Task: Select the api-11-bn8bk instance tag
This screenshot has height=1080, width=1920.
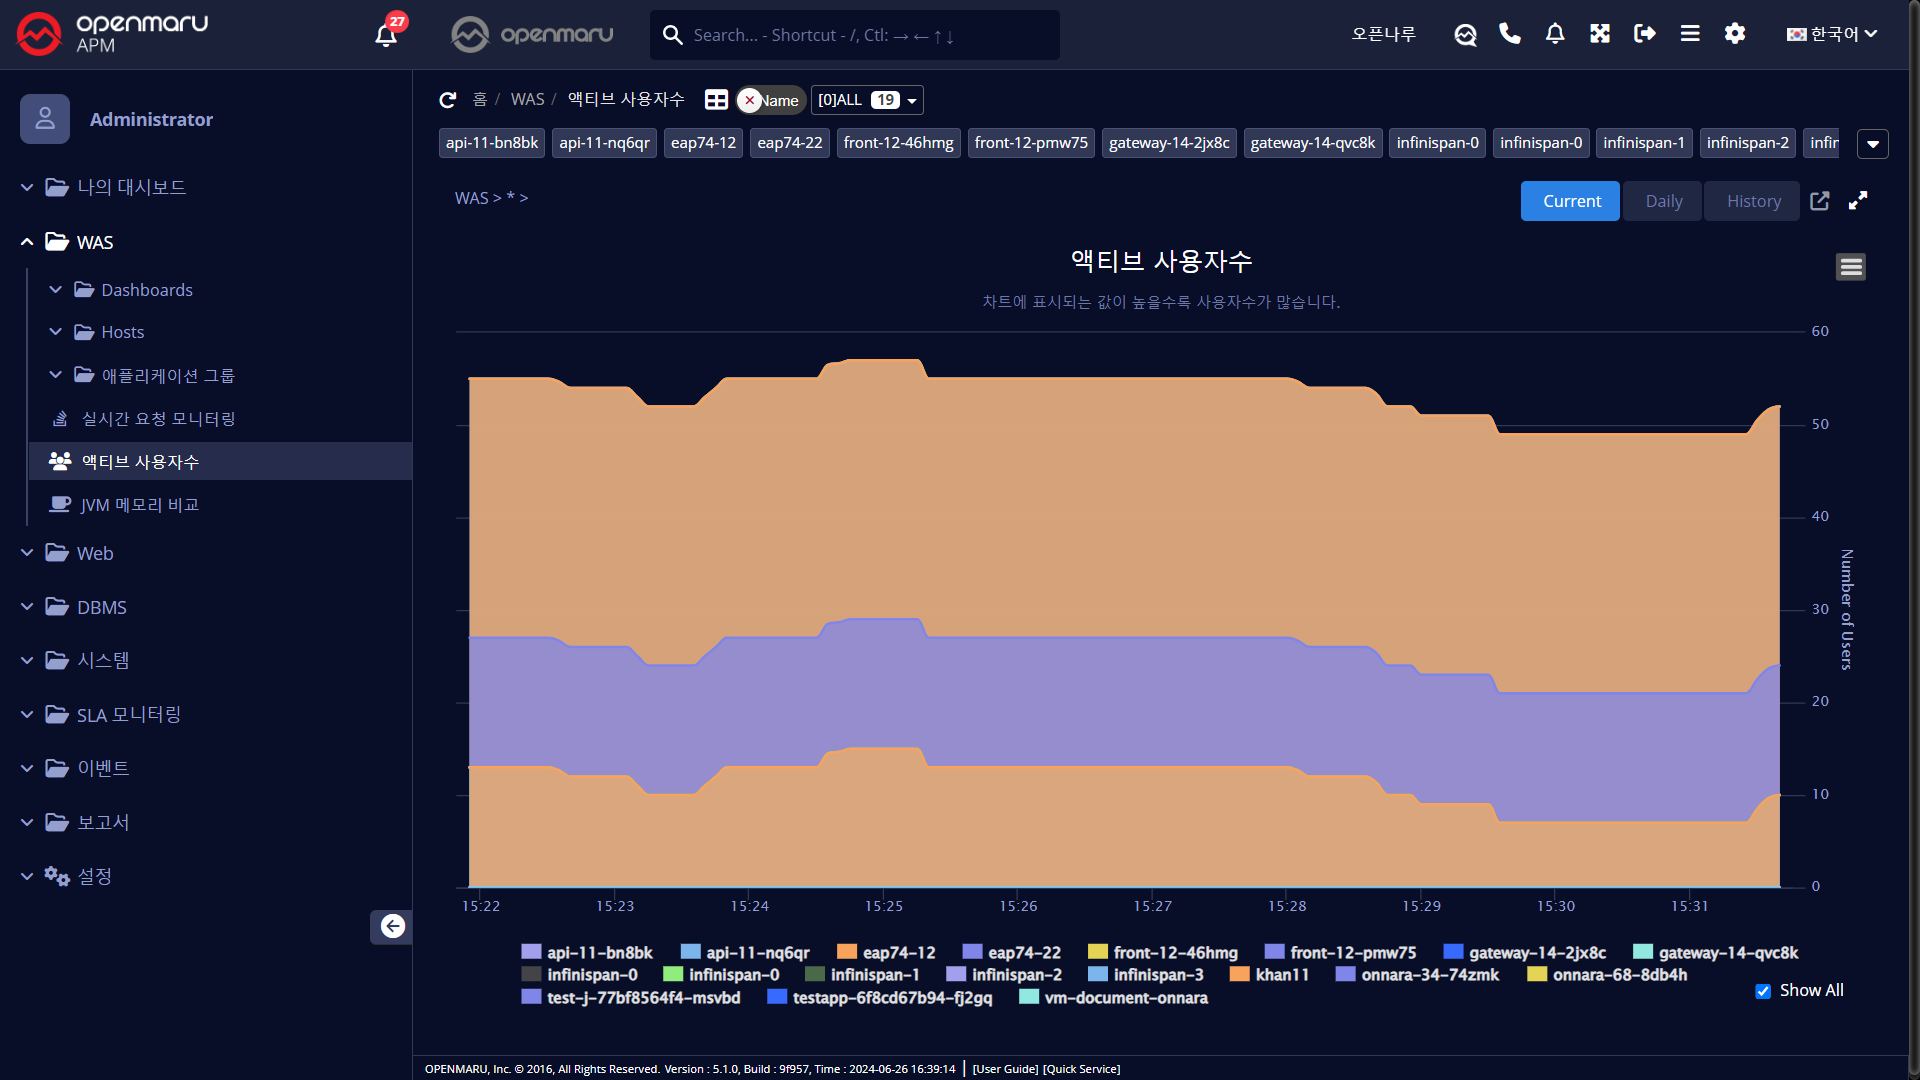Action: coord(491,143)
